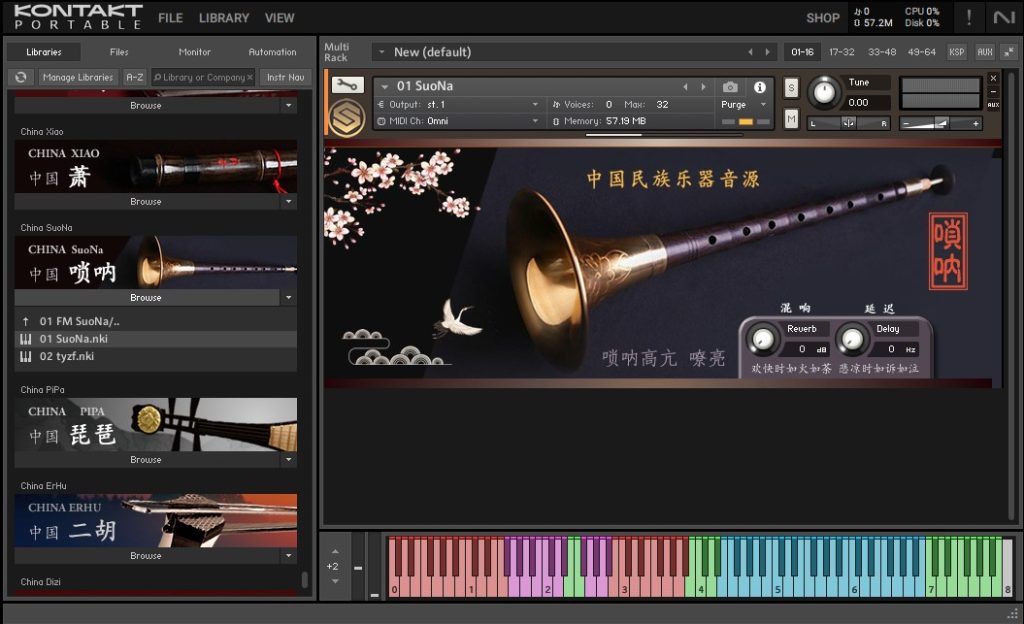Show rack page 33-48

[882, 52]
